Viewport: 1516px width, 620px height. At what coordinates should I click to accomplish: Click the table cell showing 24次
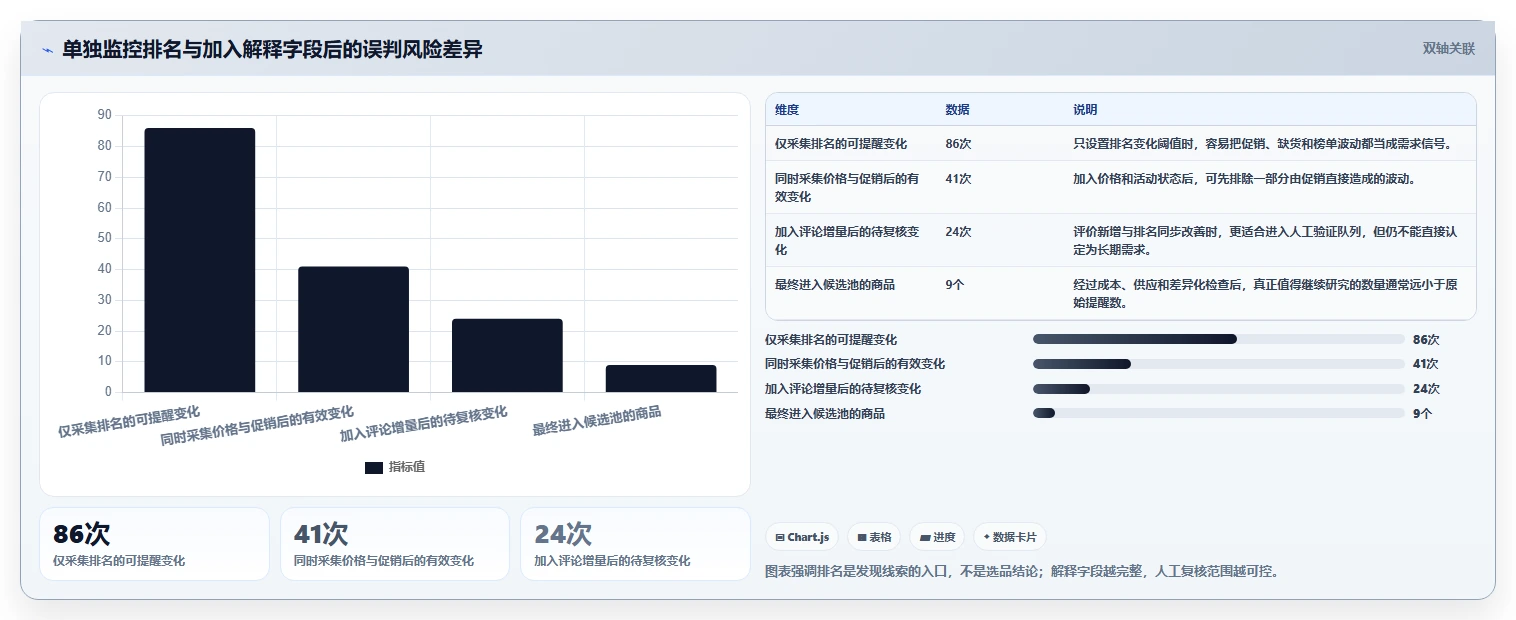(x=958, y=232)
